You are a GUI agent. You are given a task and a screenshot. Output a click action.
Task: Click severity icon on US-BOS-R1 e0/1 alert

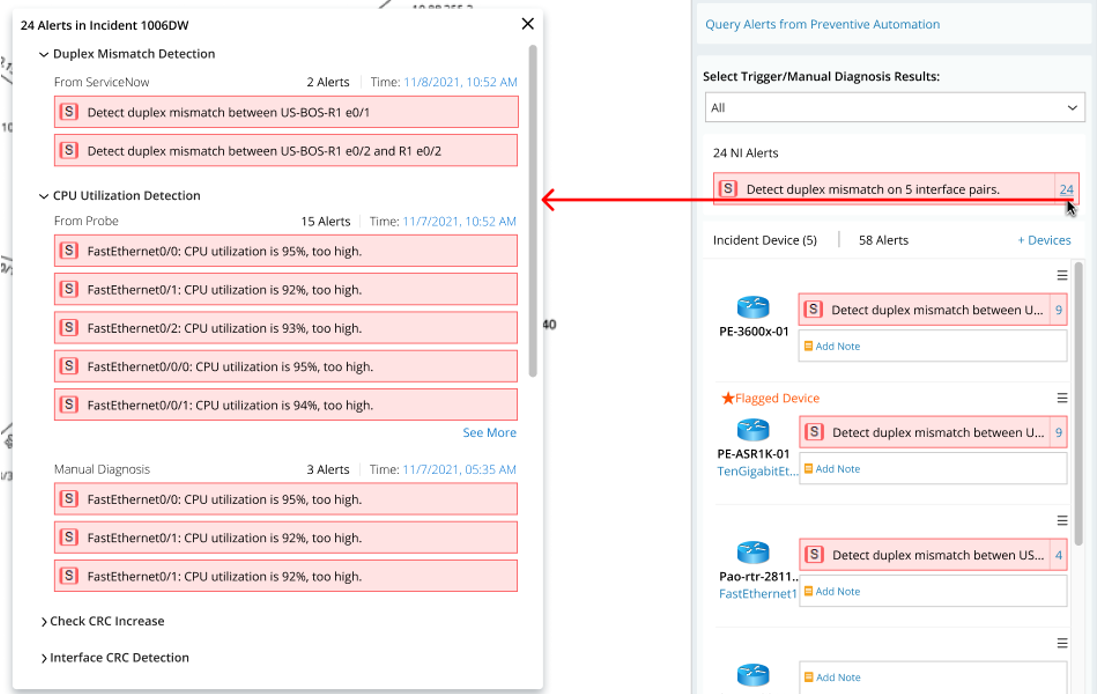click(69, 112)
